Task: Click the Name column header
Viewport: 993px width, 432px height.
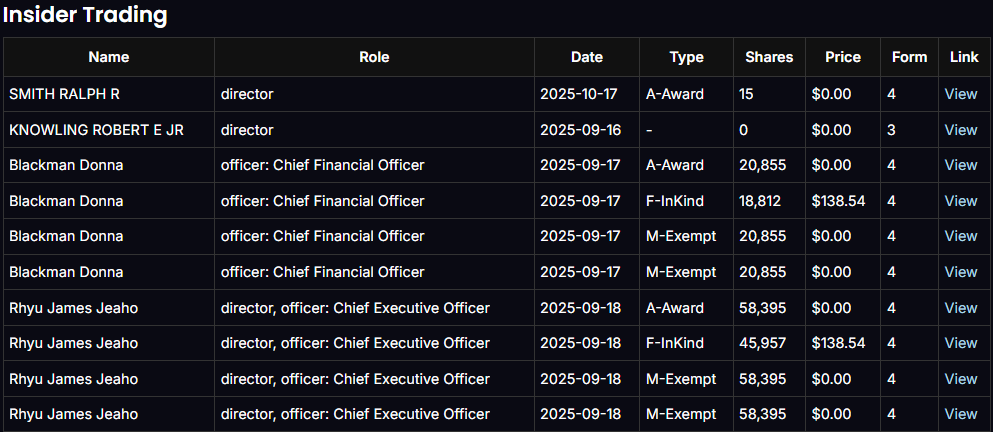Action: point(108,57)
